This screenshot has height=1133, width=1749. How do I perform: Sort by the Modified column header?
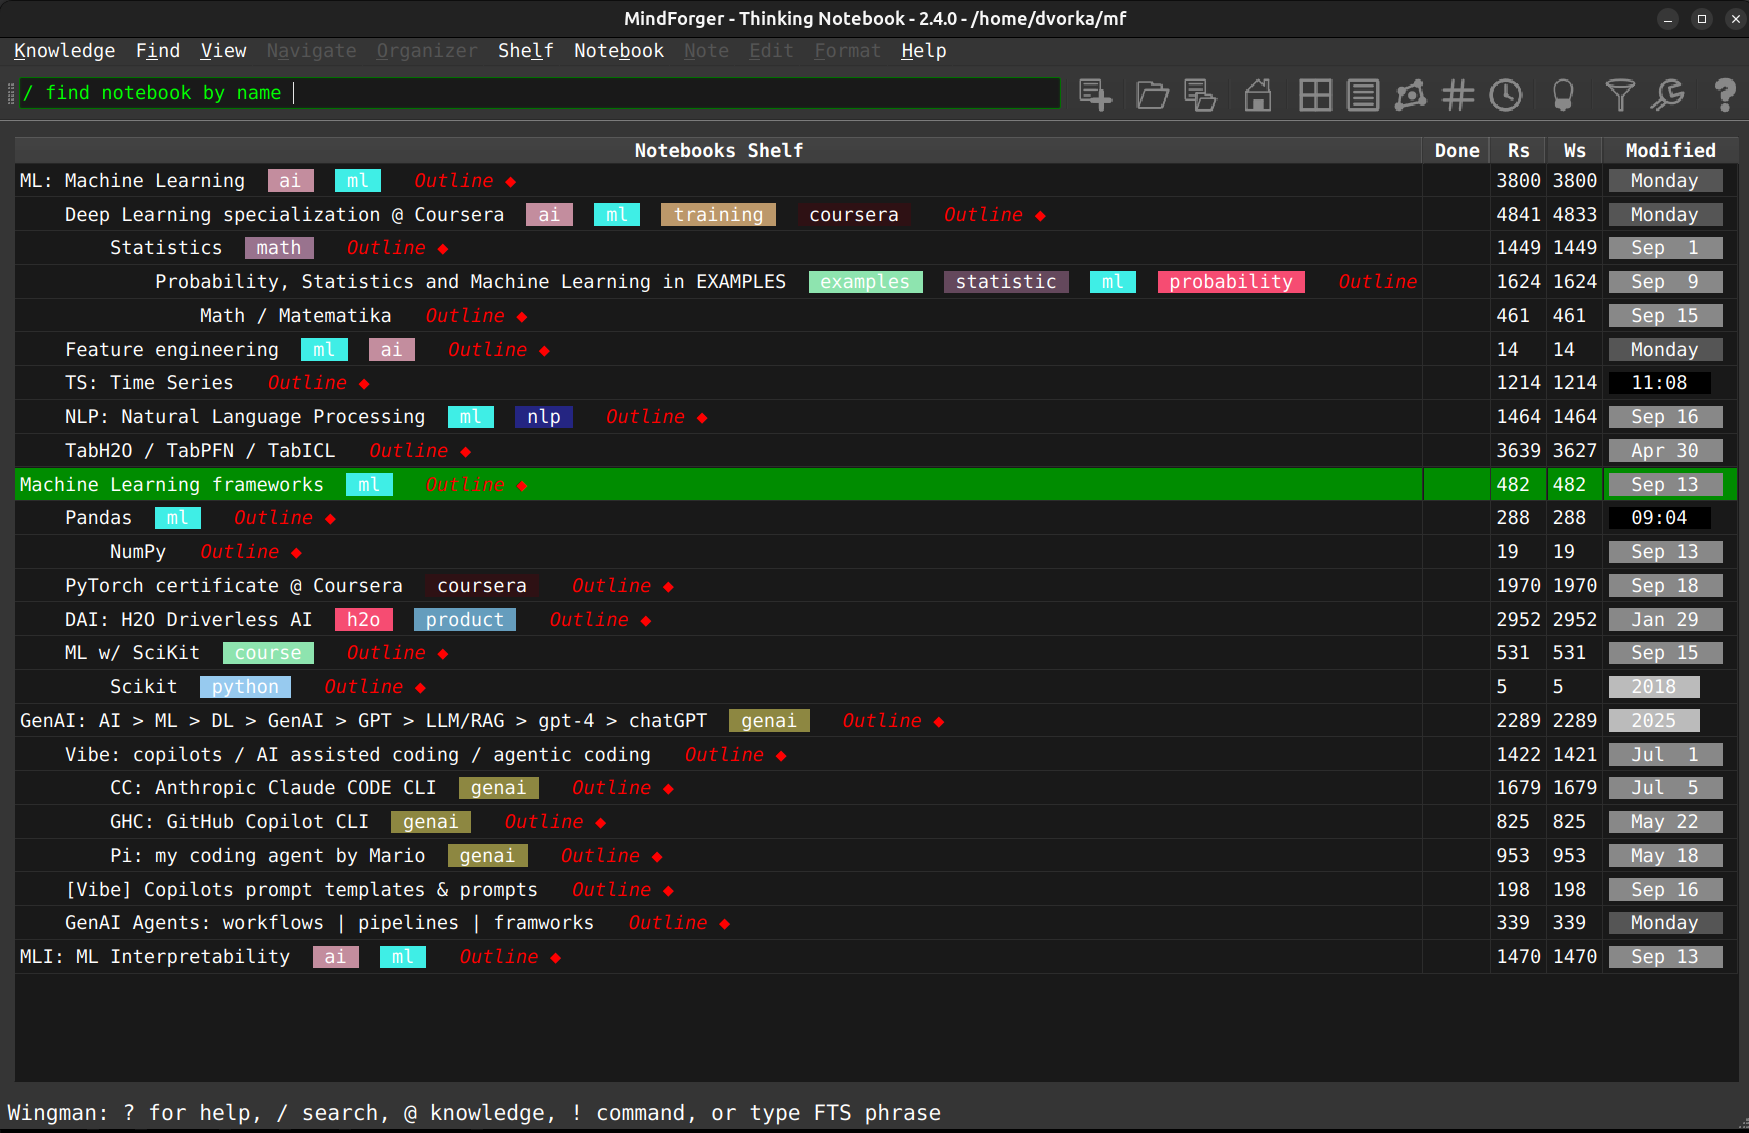[x=1670, y=150]
